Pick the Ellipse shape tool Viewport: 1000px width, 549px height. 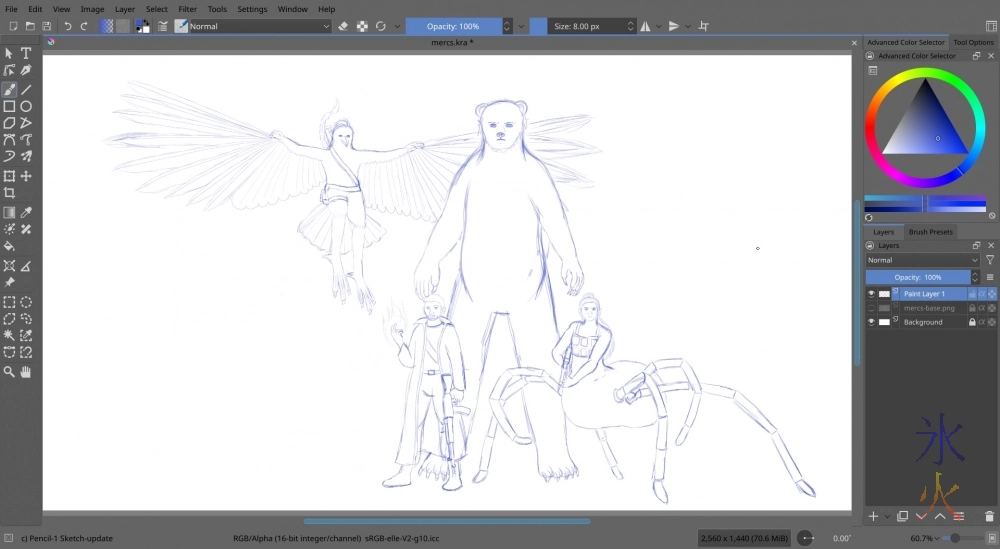26,106
